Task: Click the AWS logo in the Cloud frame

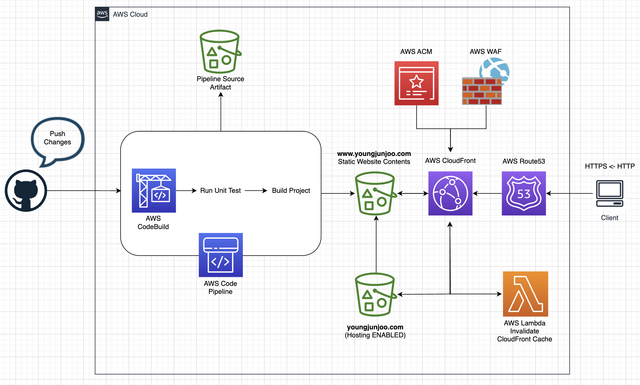Action: pyautogui.click(x=102, y=14)
